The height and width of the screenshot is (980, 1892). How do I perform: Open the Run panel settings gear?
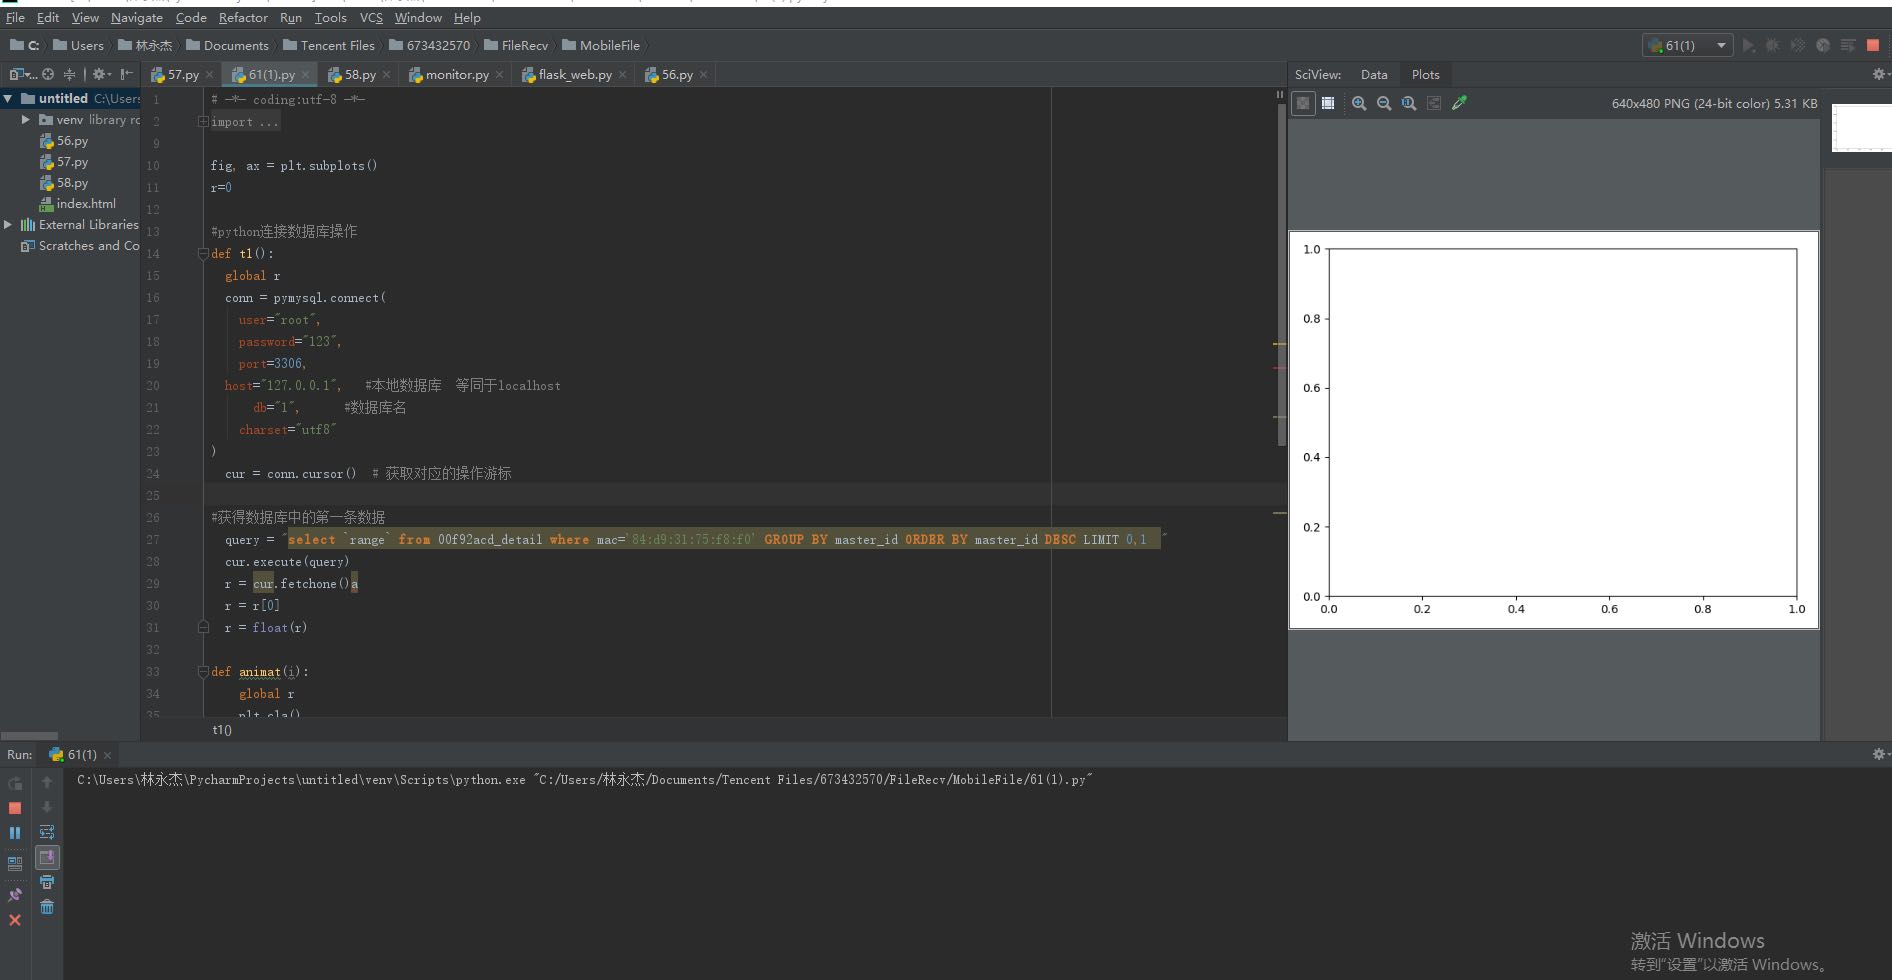click(x=1879, y=754)
